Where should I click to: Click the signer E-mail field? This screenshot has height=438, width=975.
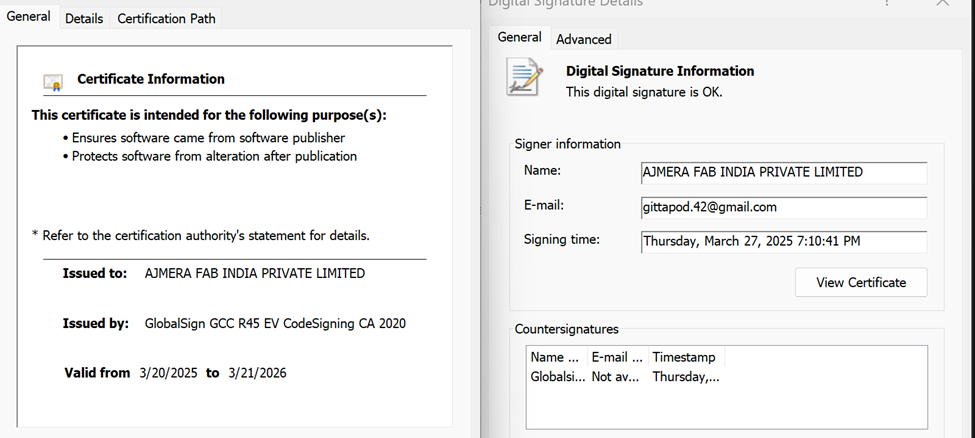pyautogui.click(x=783, y=207)
